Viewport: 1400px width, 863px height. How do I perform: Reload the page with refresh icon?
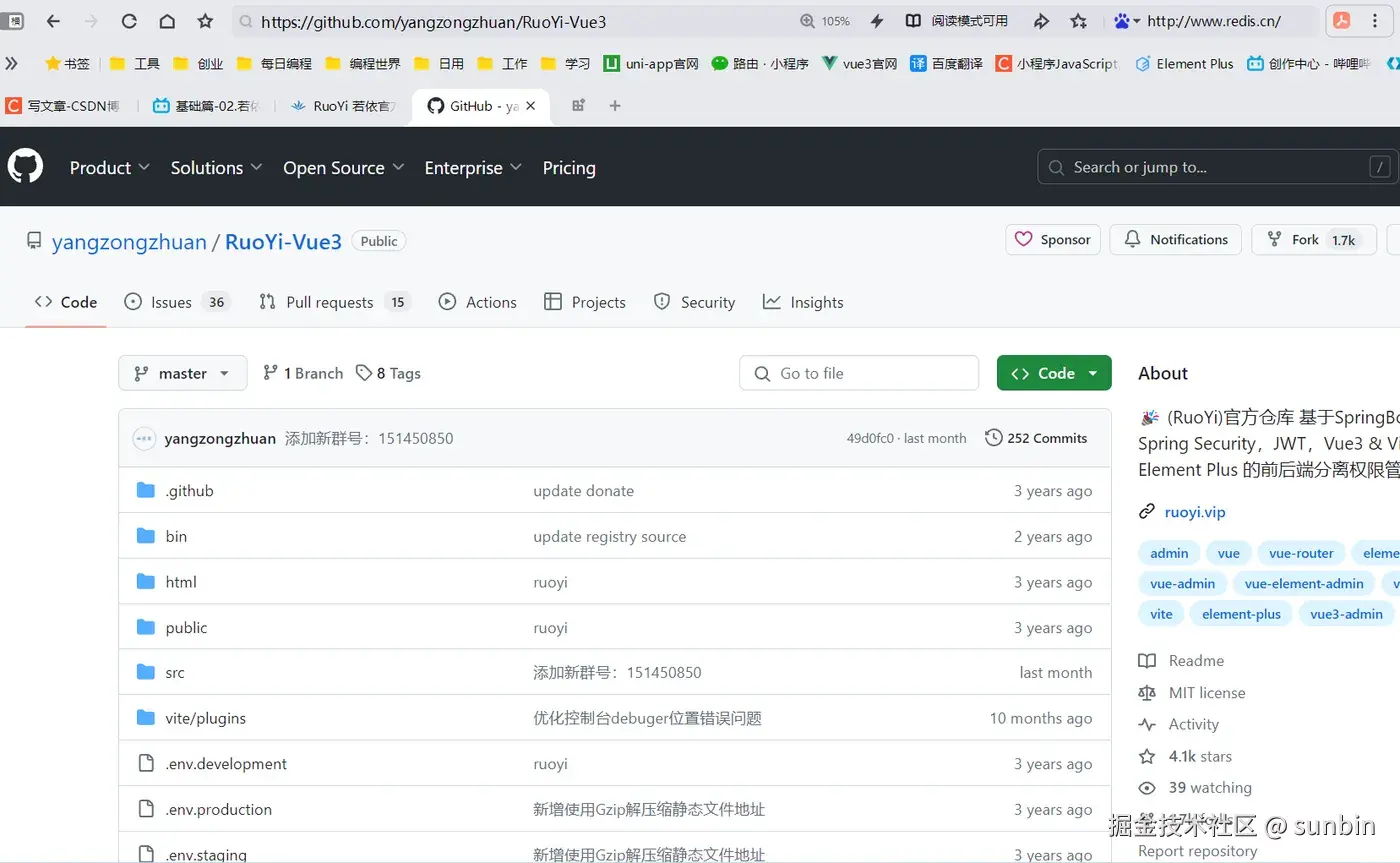tap(129, 21)
